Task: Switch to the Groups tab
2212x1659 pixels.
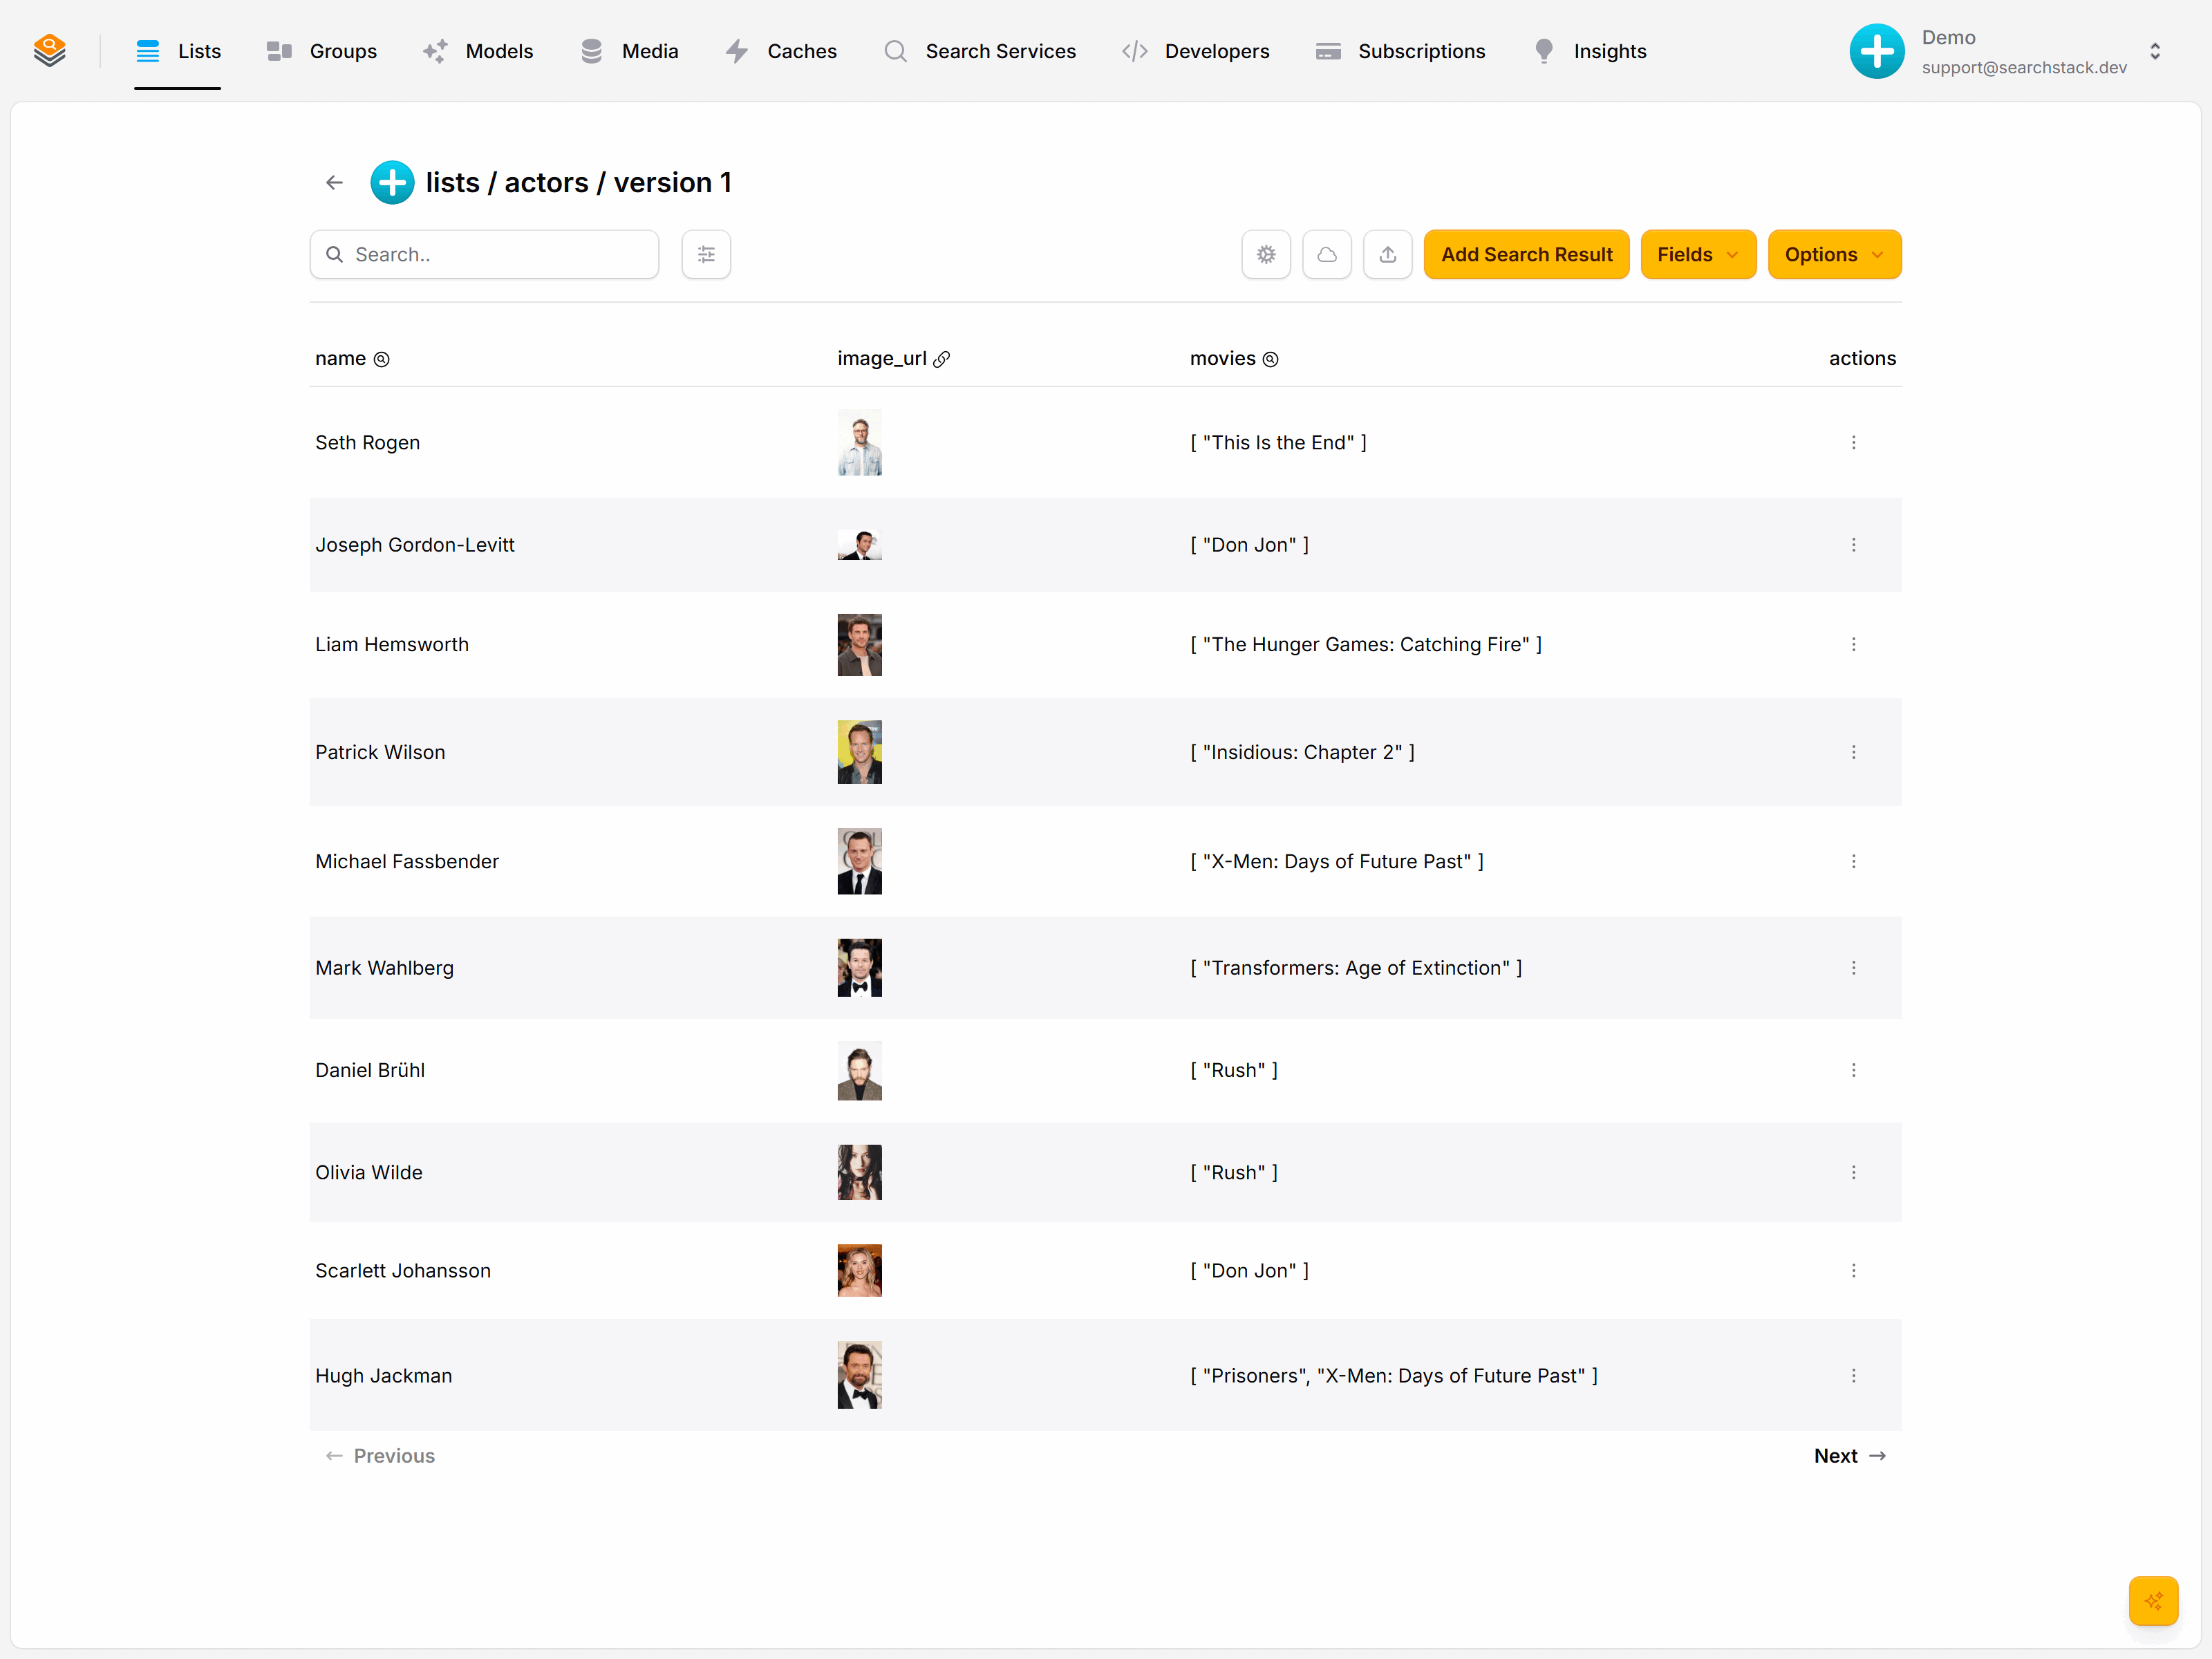Action: 321,51
